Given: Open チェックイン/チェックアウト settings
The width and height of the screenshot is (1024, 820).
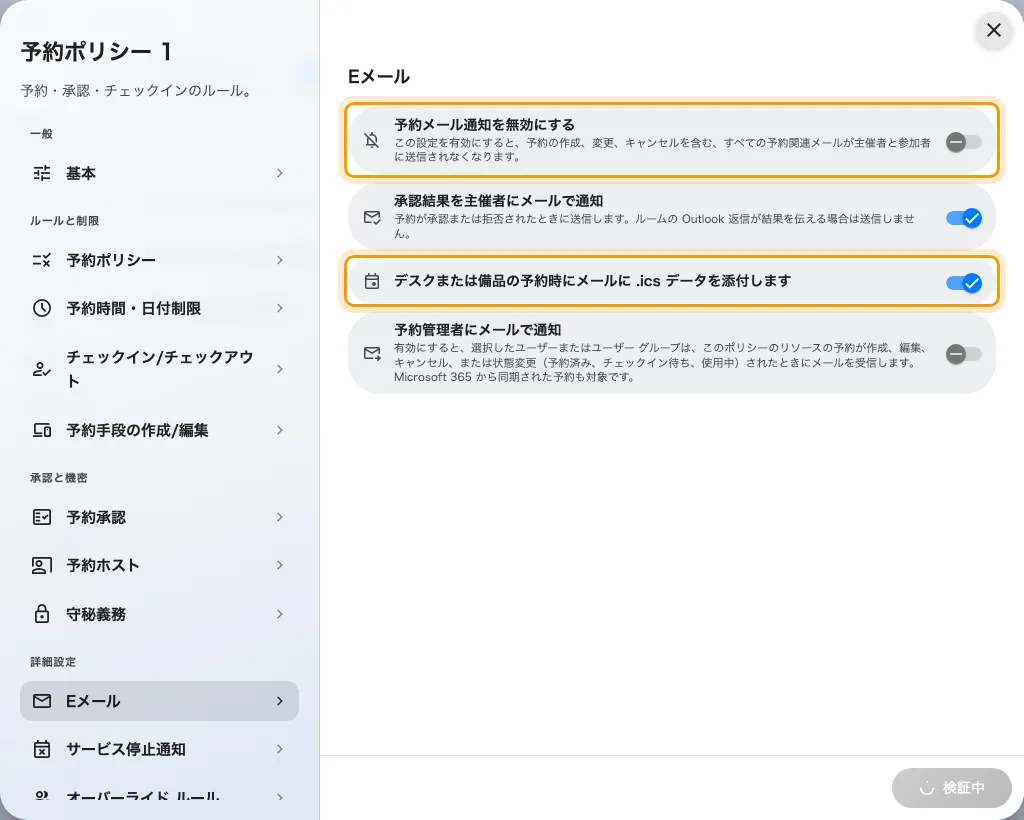Looking at the screenshot, I should coord(159,370).
